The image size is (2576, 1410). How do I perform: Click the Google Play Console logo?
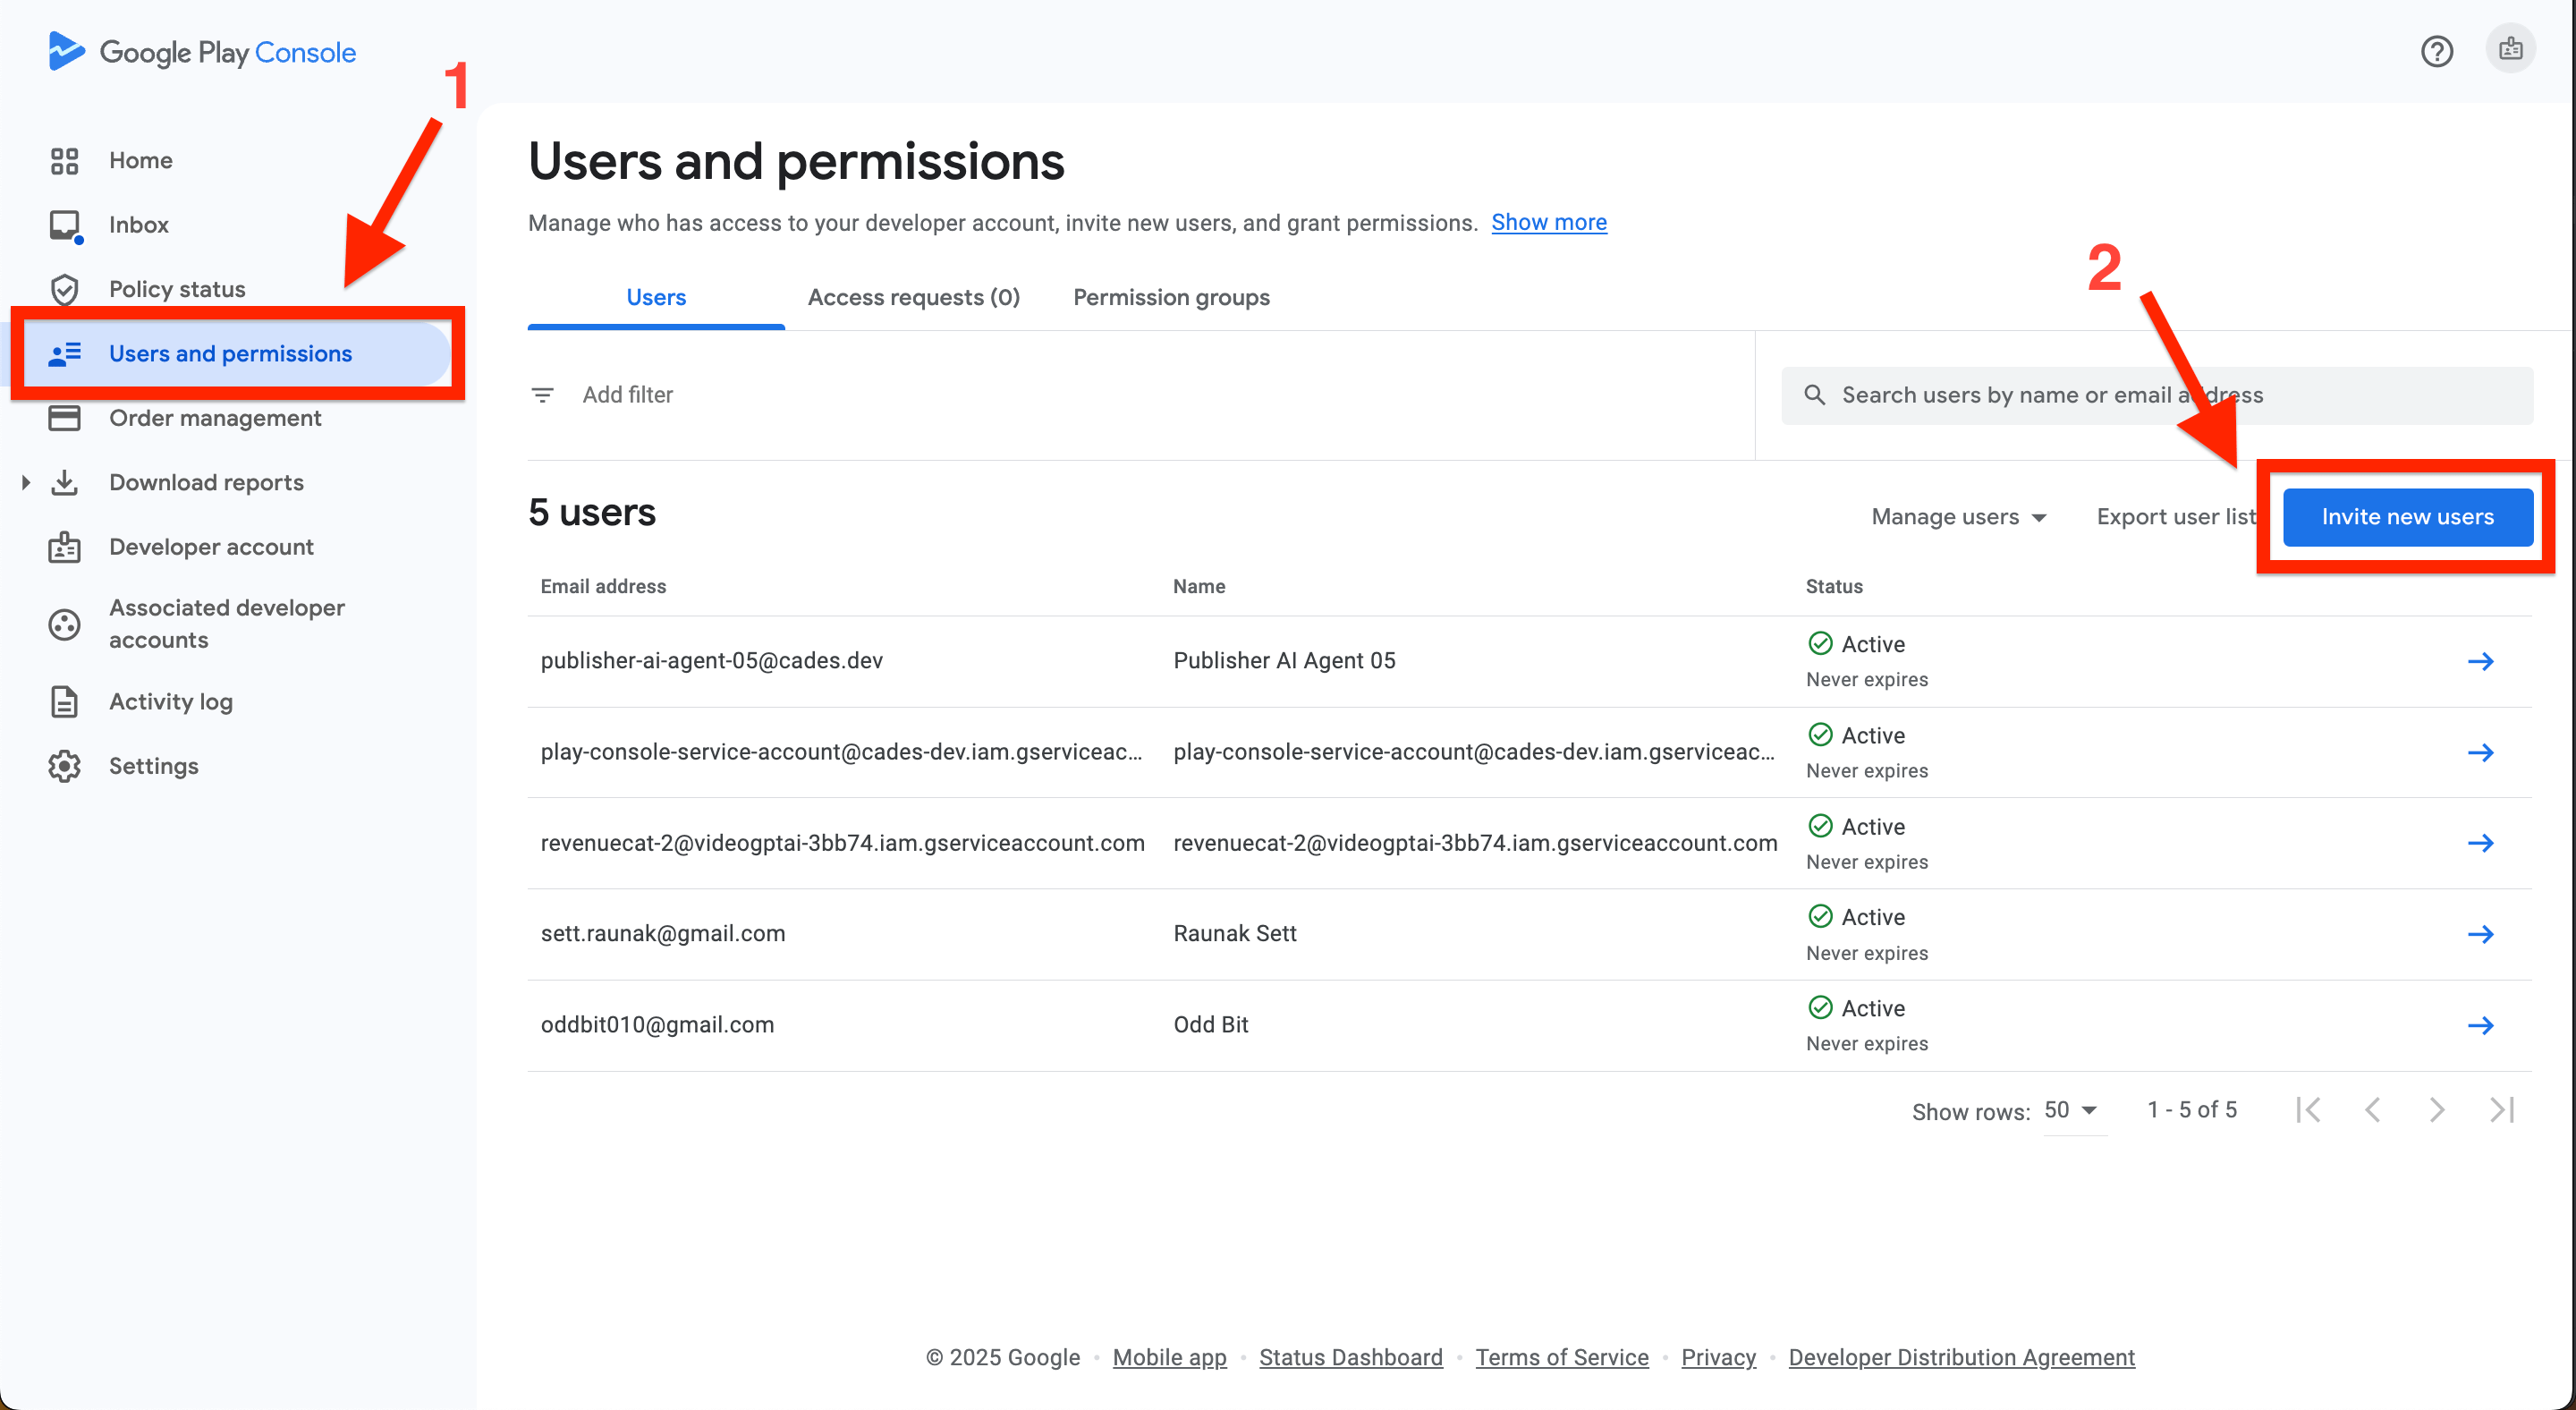[202, 52]
